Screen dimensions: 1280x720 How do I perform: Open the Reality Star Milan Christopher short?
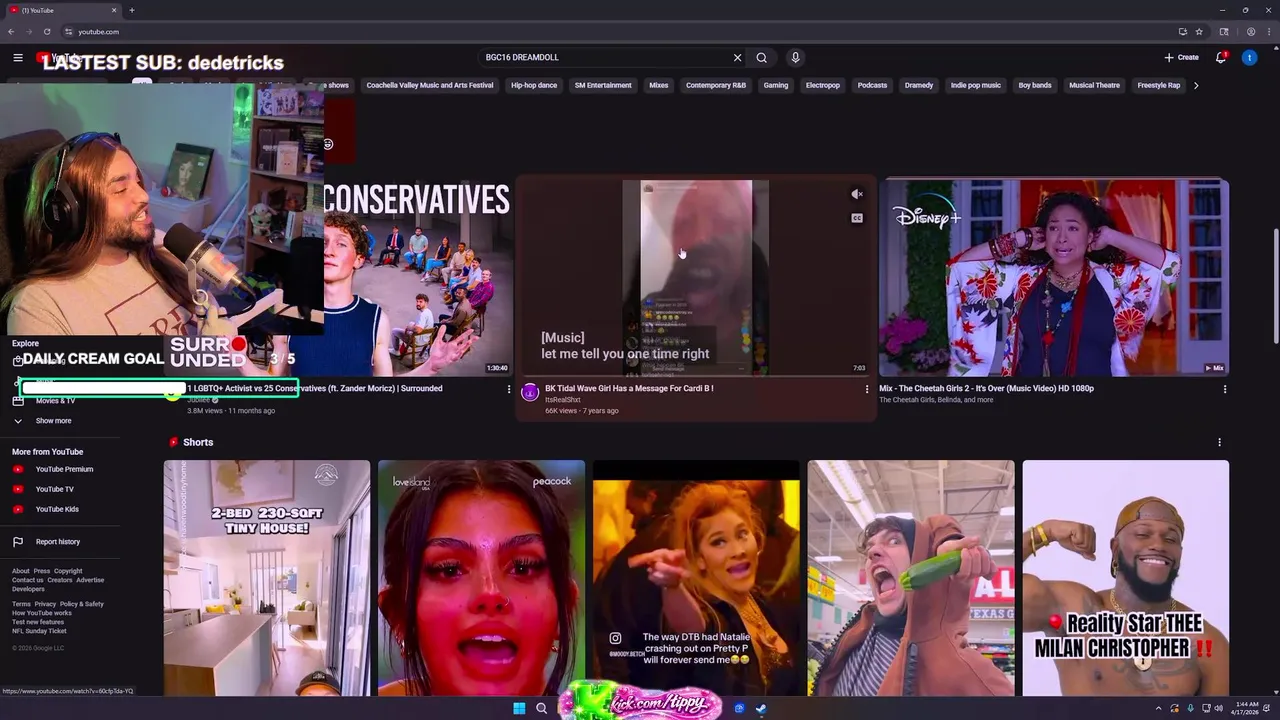(x=1125, y=578)
